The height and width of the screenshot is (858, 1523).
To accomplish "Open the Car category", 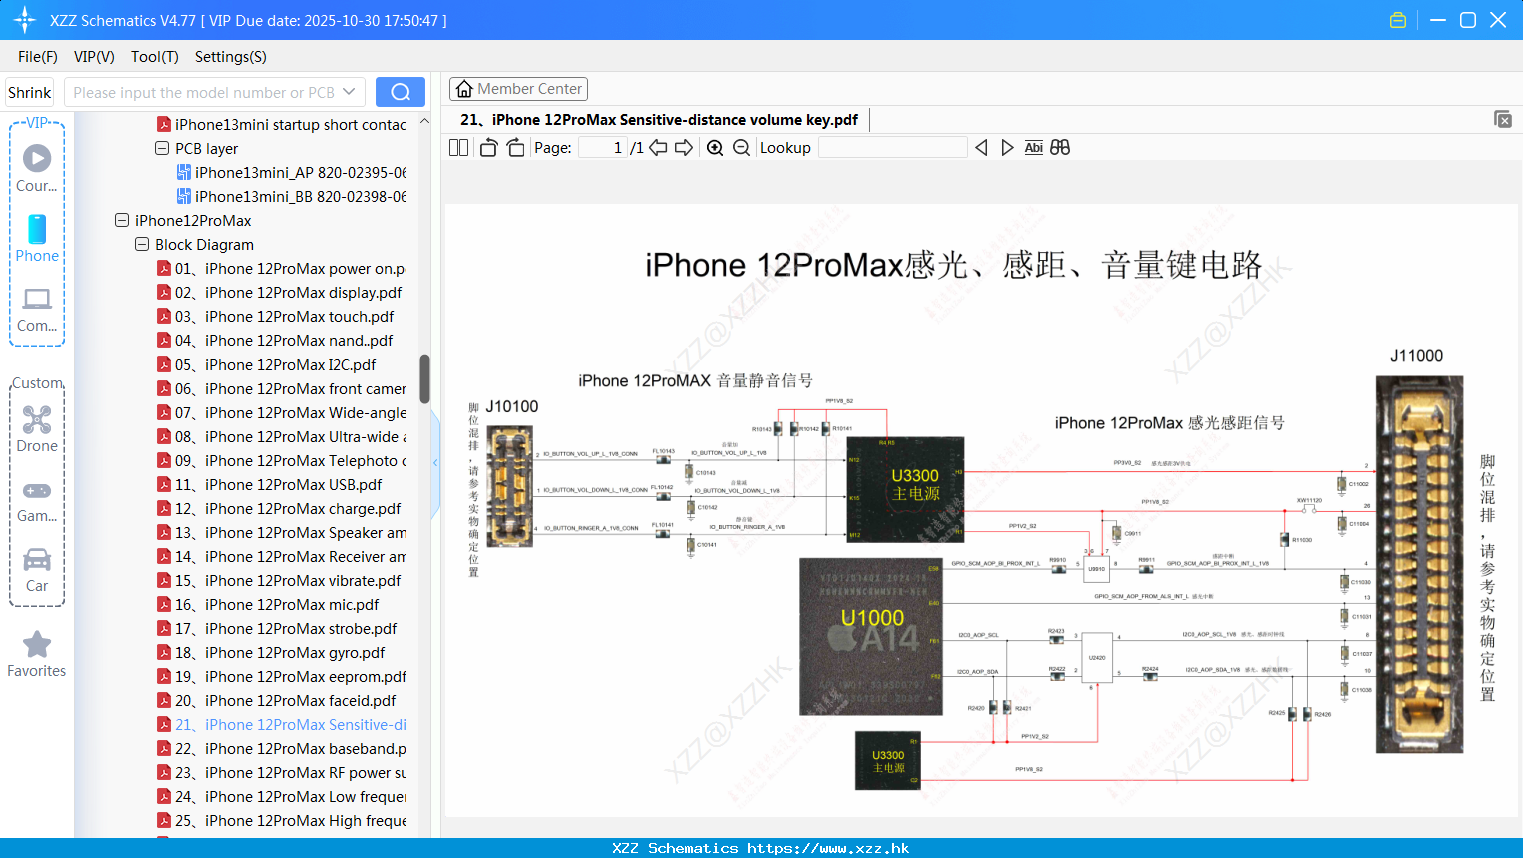I will tap(37, 570).
